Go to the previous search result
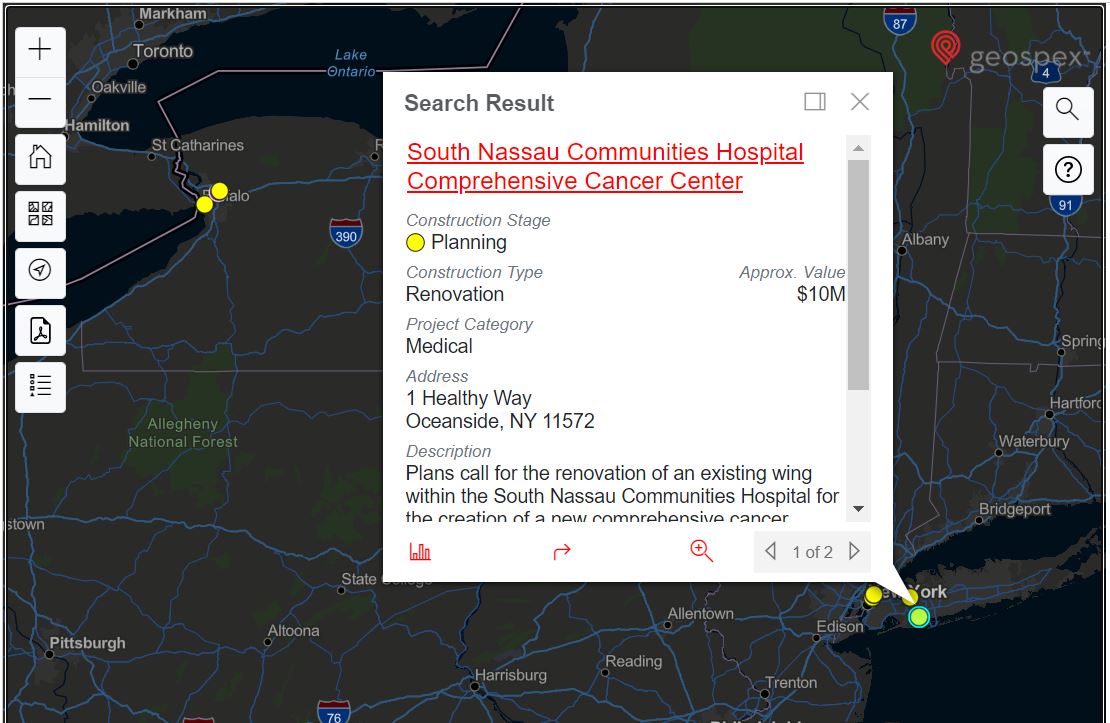The width and height of the screenshot is (1110, 723). click(771, 551)
